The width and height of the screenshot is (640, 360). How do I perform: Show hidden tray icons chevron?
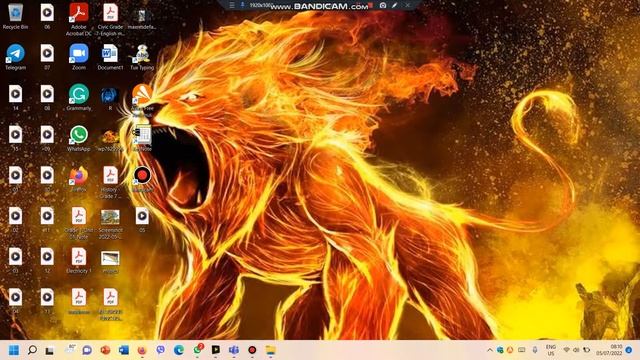(x=489, y=350)
